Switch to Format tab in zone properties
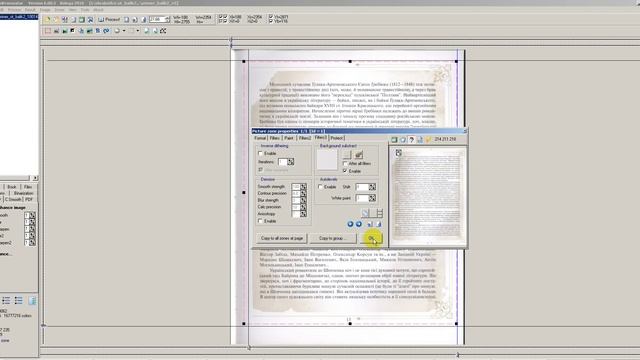 tap(260, 138)
